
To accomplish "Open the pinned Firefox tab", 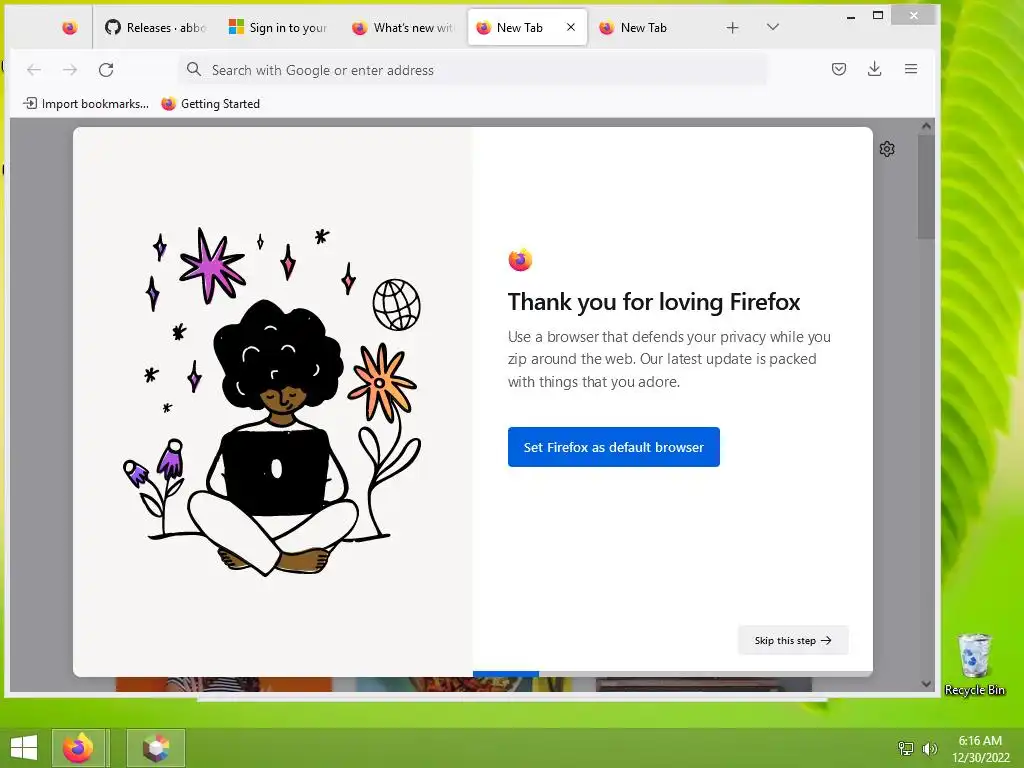I will (69, 27).
